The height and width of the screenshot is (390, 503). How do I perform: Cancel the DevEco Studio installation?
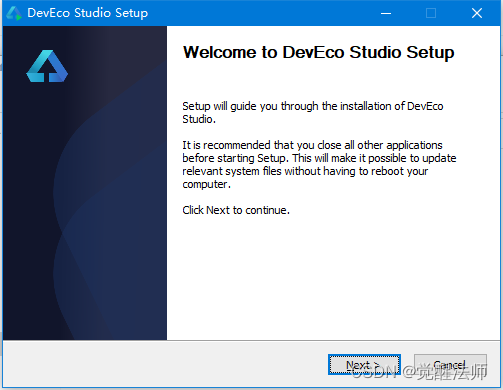pos(450,364)
